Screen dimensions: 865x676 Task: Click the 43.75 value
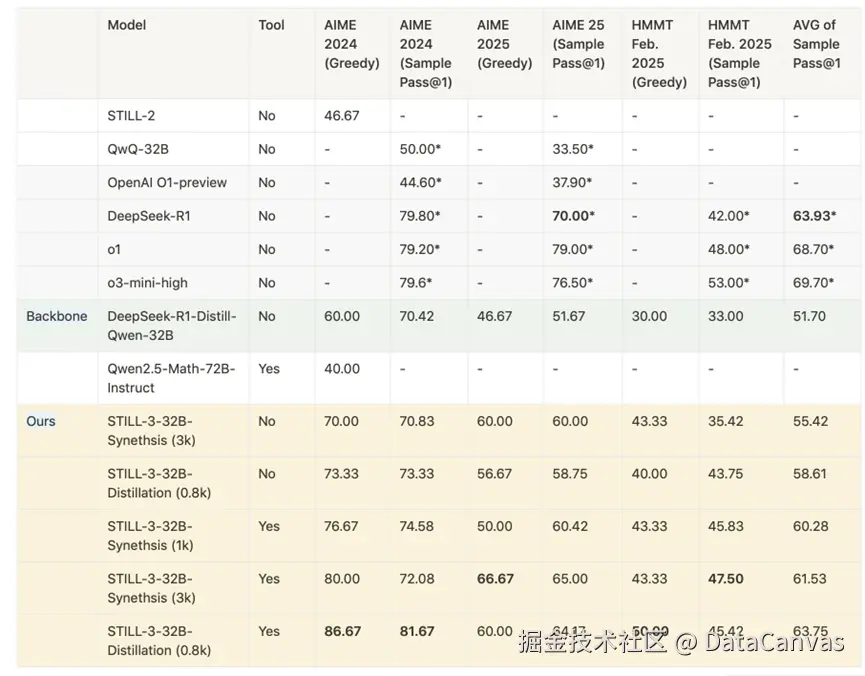pos(725,473)
